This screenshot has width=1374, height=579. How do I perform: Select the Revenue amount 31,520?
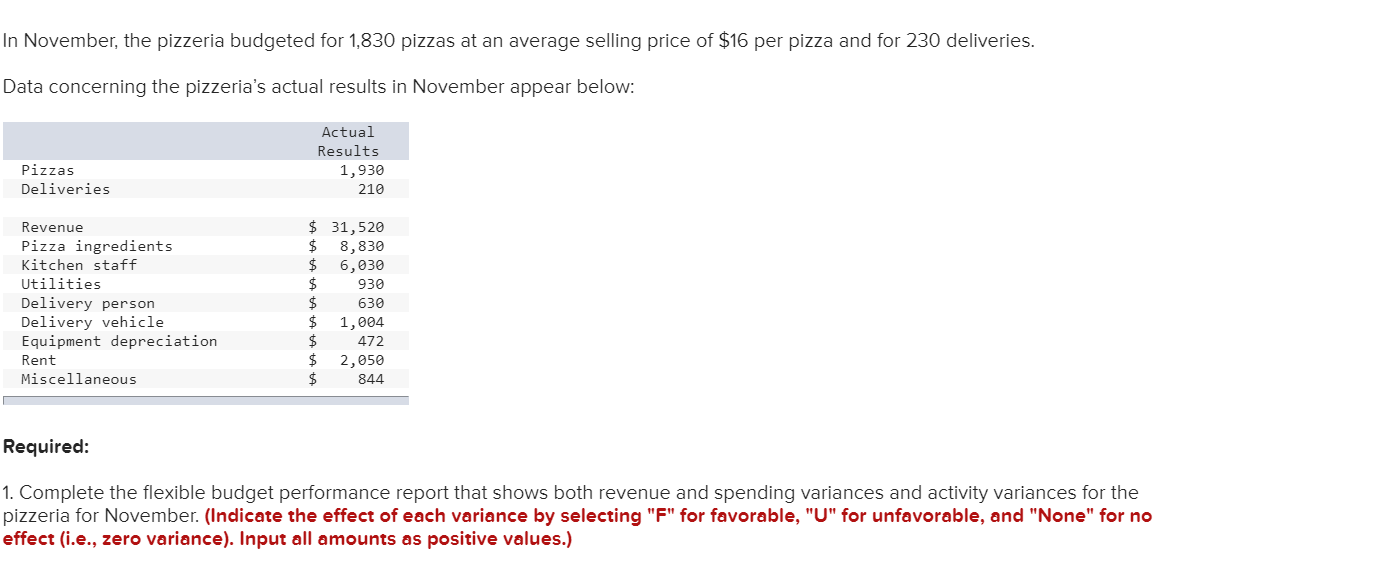click(357, 227)
